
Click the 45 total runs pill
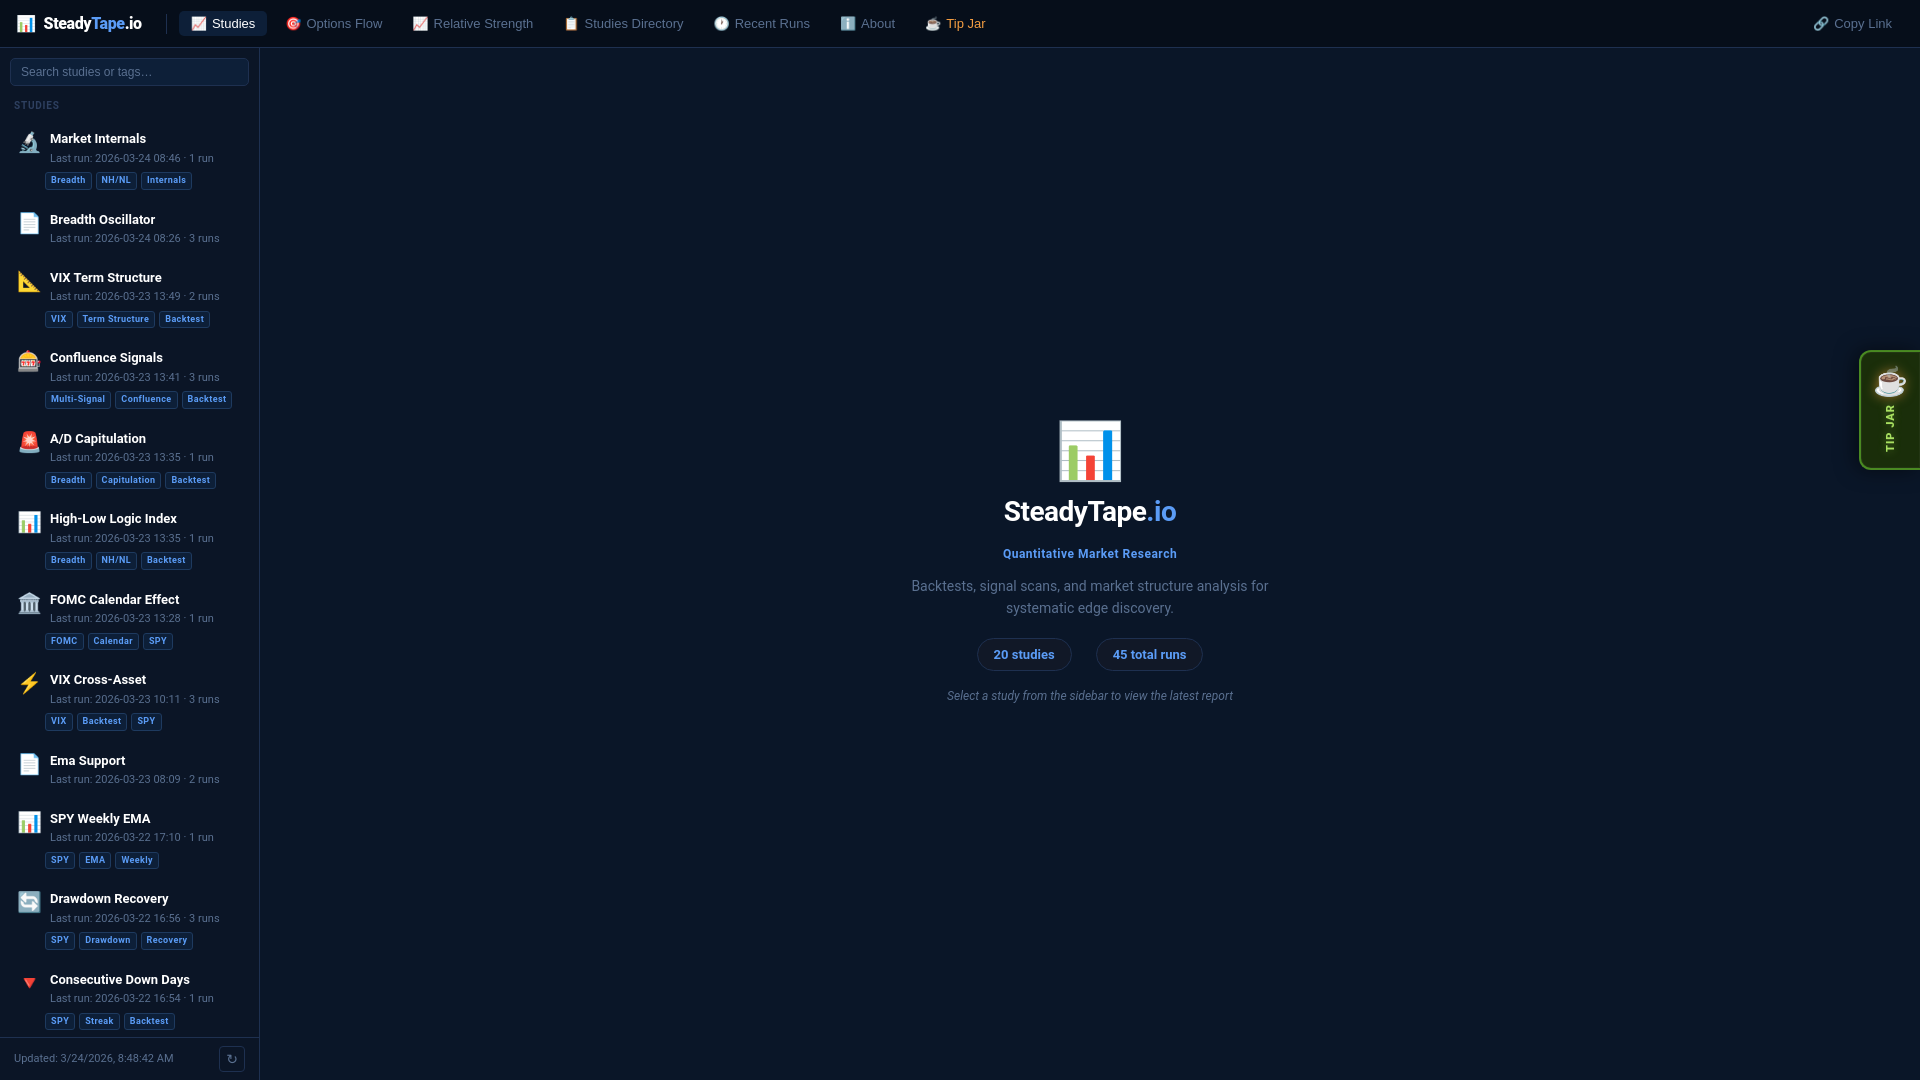[x=1150, y=655]
